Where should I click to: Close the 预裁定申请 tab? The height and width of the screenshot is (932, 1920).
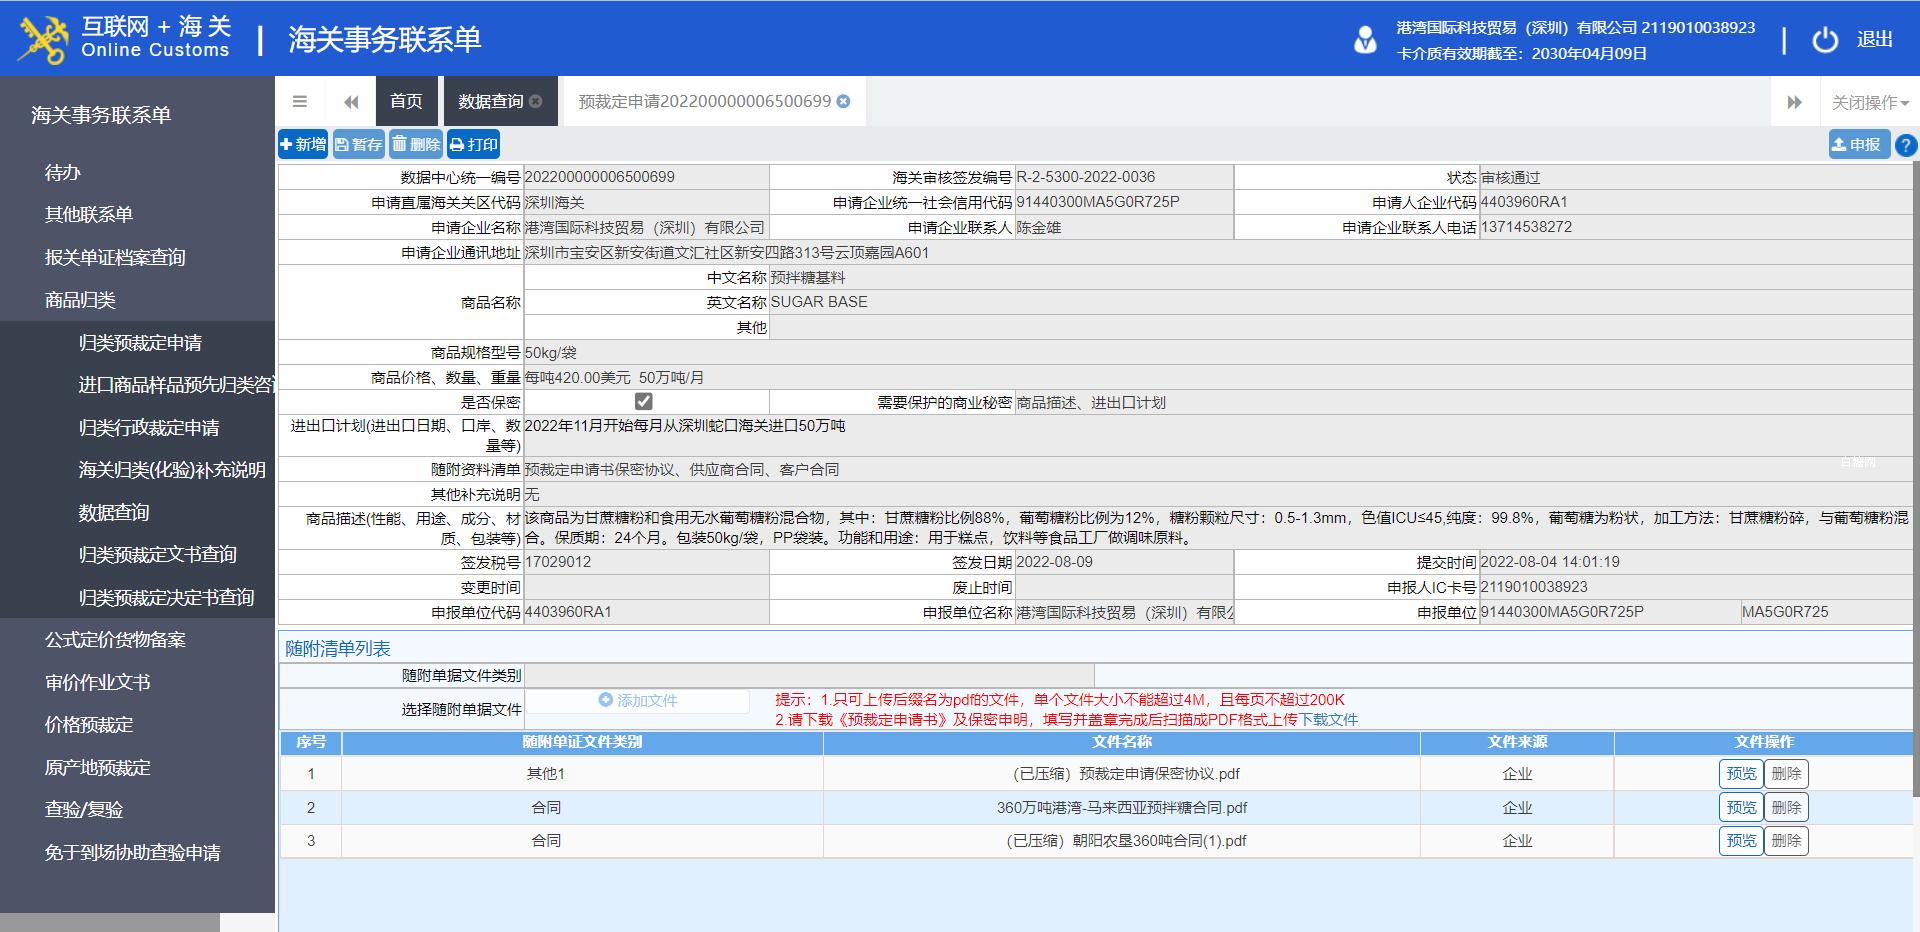point(843,101)
